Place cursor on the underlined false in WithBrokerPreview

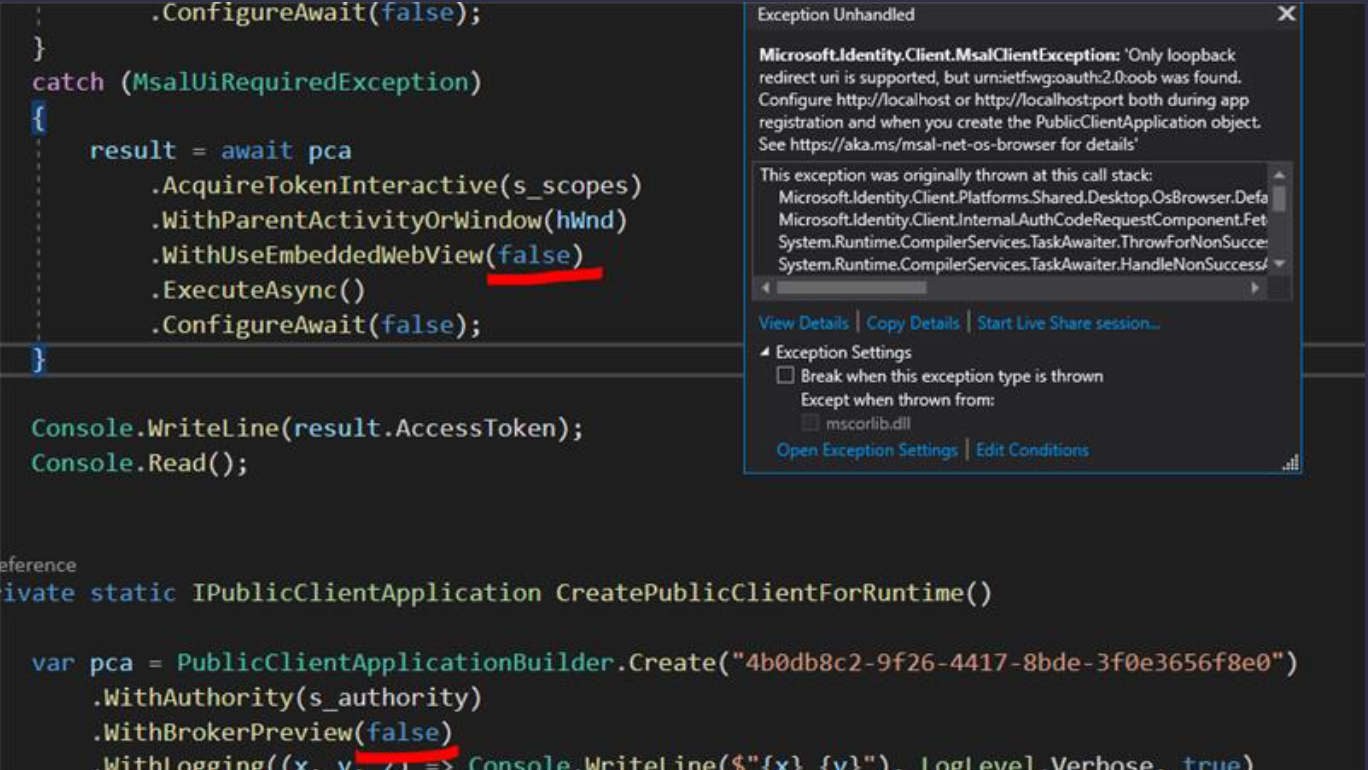[404, 731]
